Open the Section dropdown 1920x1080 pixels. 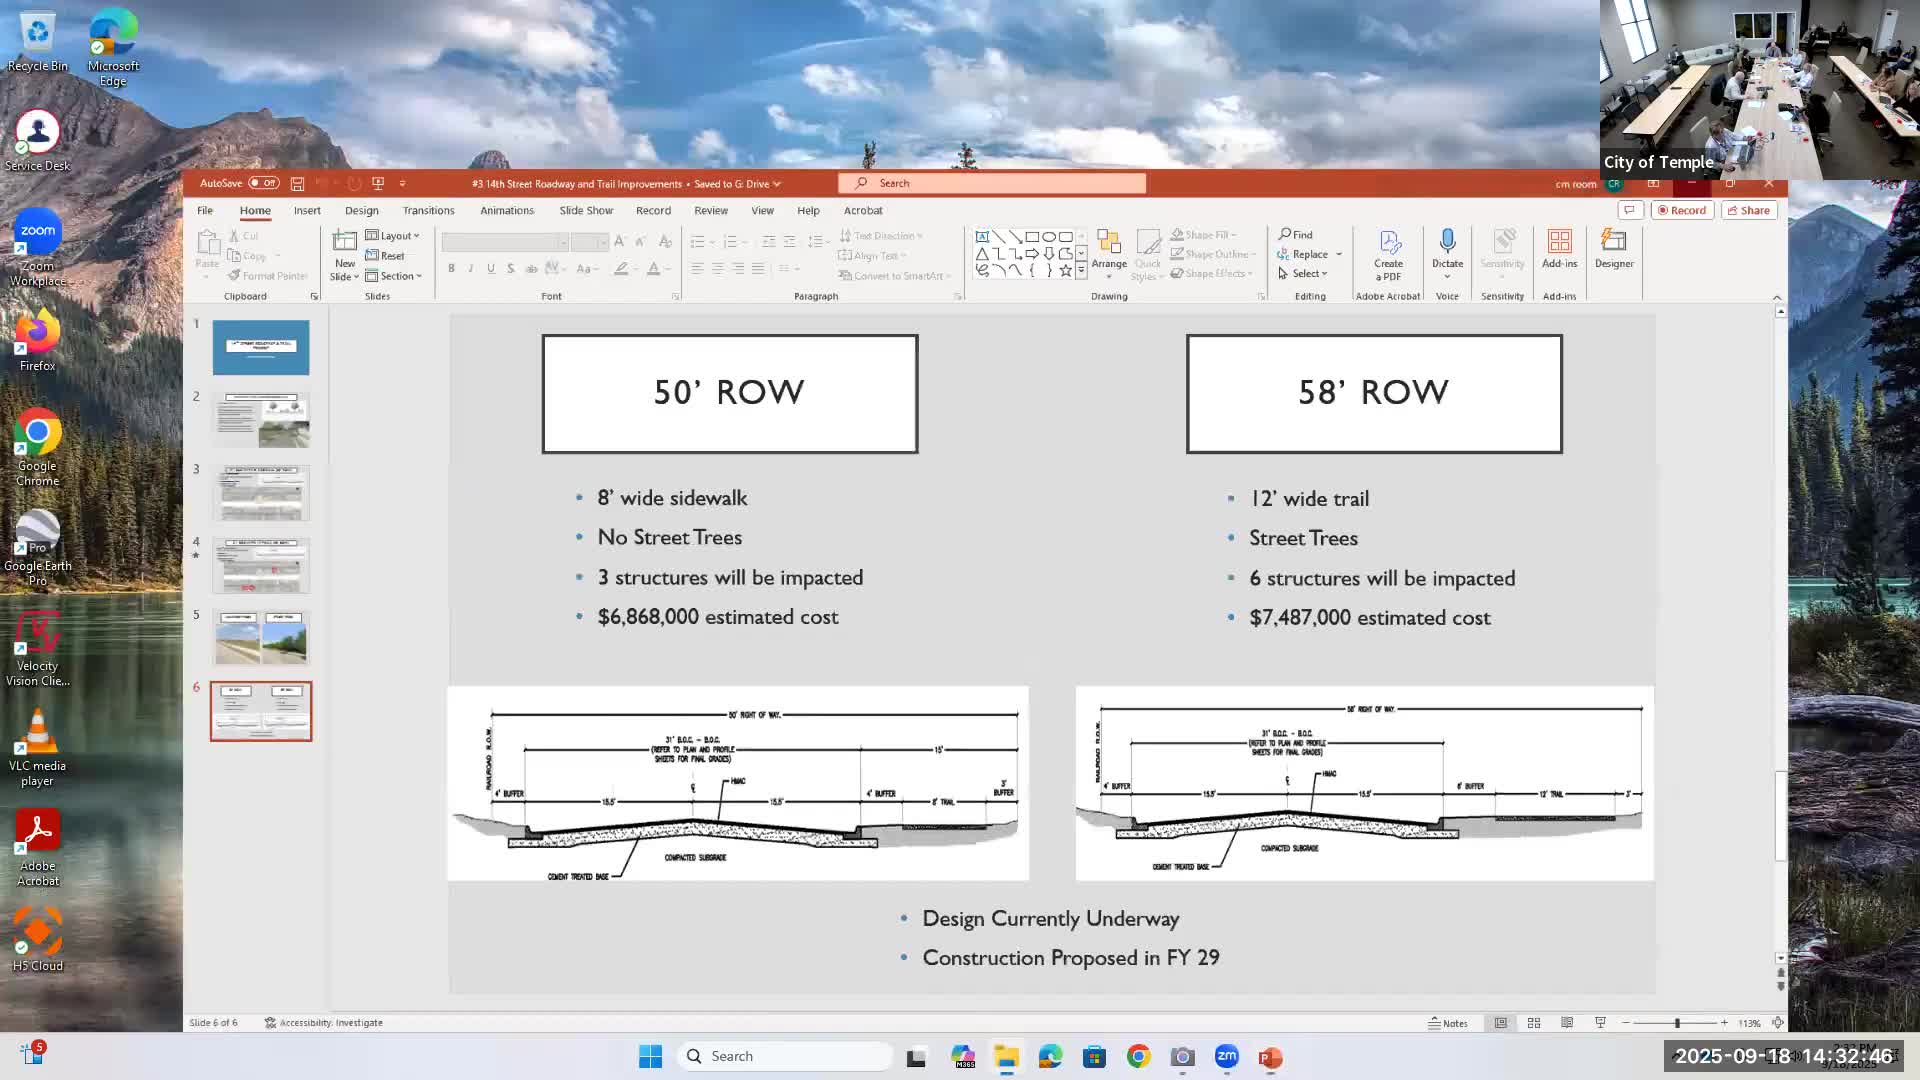click(393, 276)
